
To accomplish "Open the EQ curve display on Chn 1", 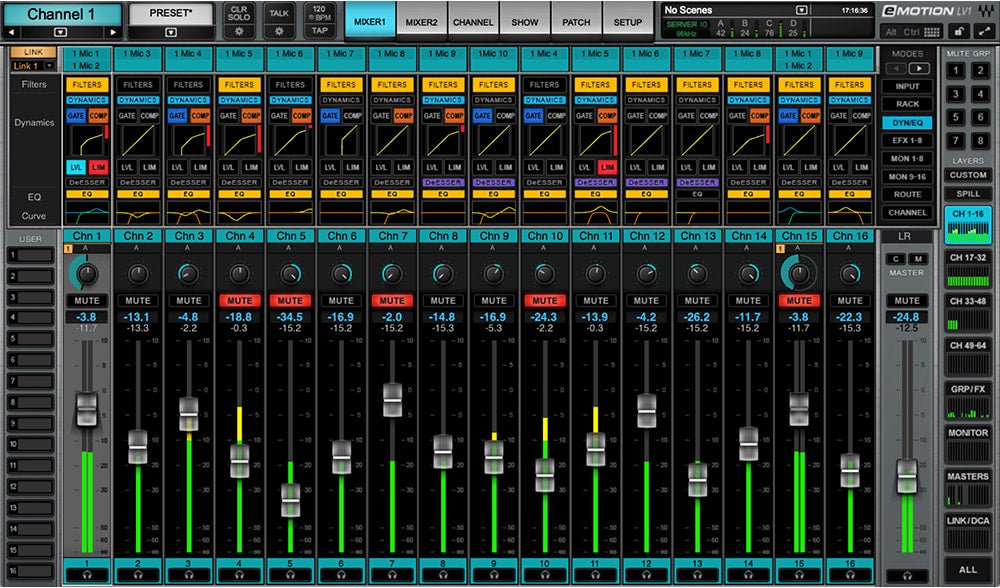I will point(87,213).
